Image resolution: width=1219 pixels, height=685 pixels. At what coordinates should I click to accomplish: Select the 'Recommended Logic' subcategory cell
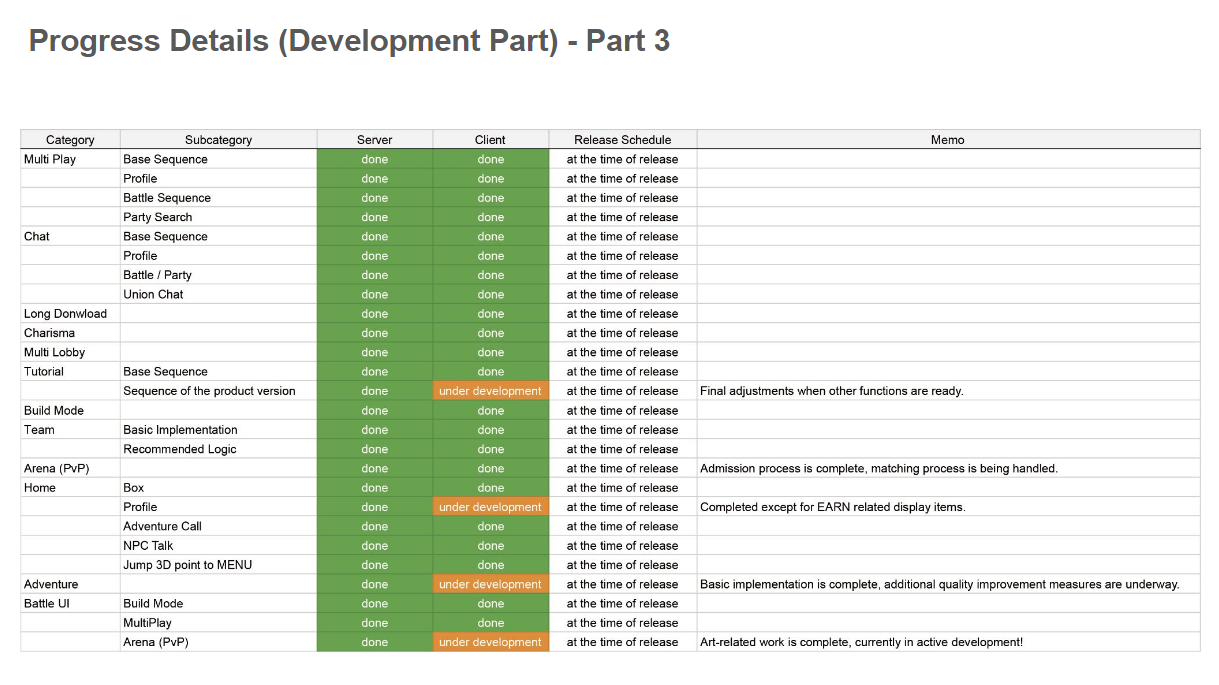pyautogui.click(x=218, y=449)
